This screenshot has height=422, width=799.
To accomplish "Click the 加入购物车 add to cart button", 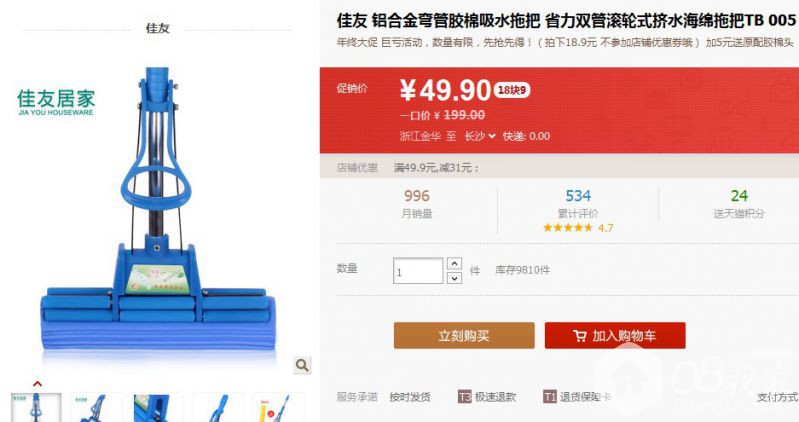I will pyautogui.click(x=615, y=335).
